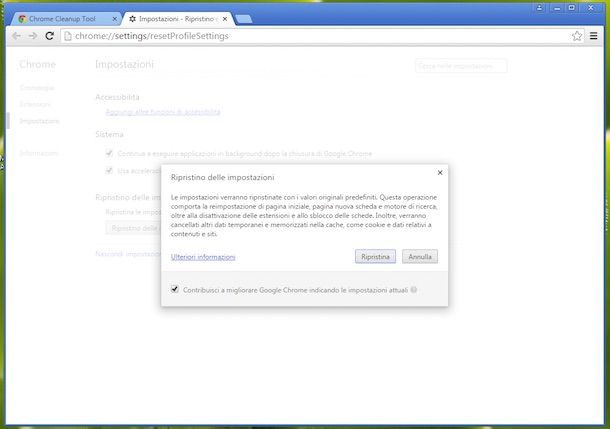Open Informazioni in the sidebar

pos(39,153)
